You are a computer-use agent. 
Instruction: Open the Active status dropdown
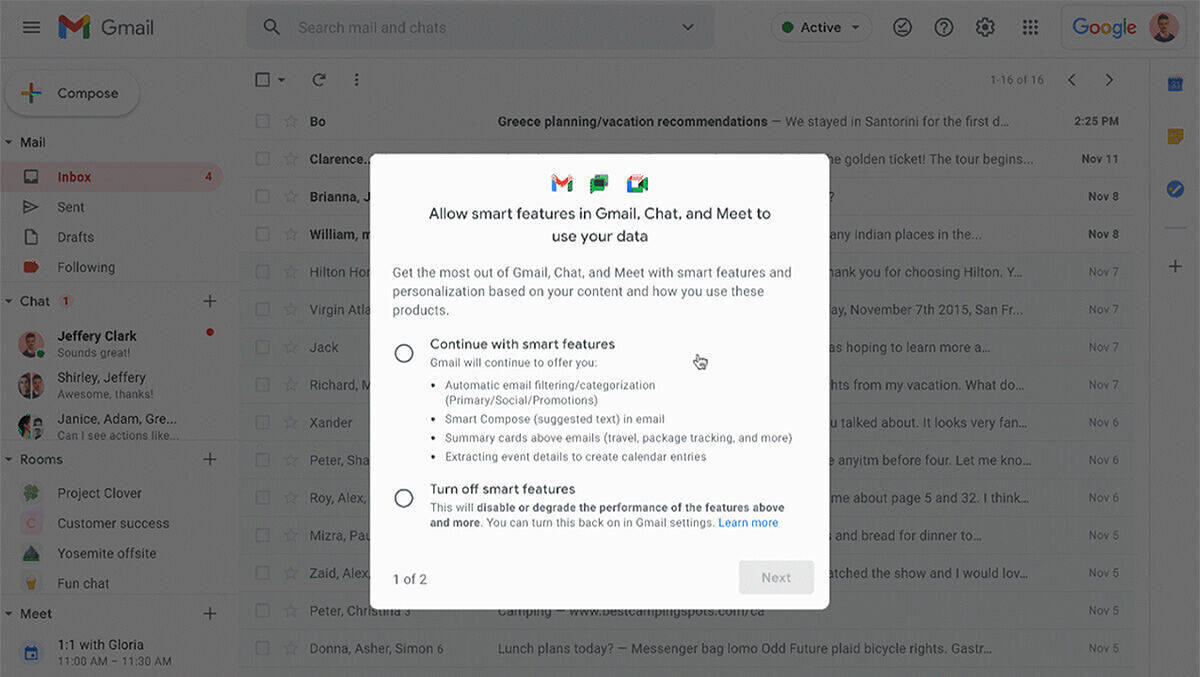pos(821,27)
